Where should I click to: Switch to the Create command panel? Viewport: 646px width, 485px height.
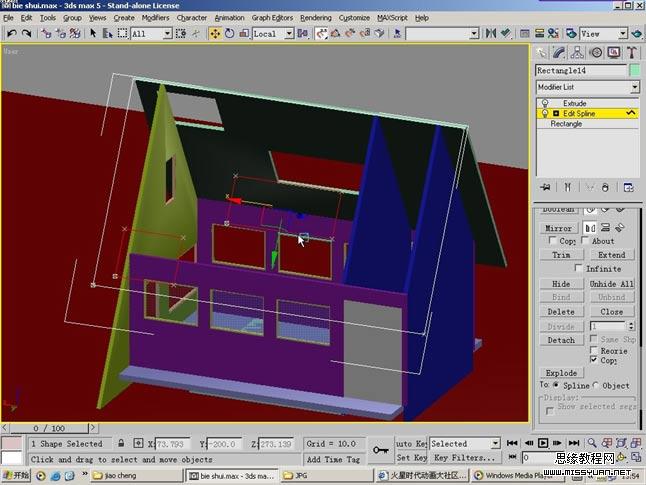click(x=541, y=52)
